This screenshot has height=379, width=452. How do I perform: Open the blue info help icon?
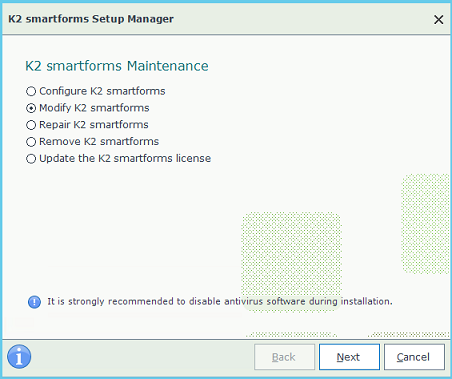pos(19,356)
